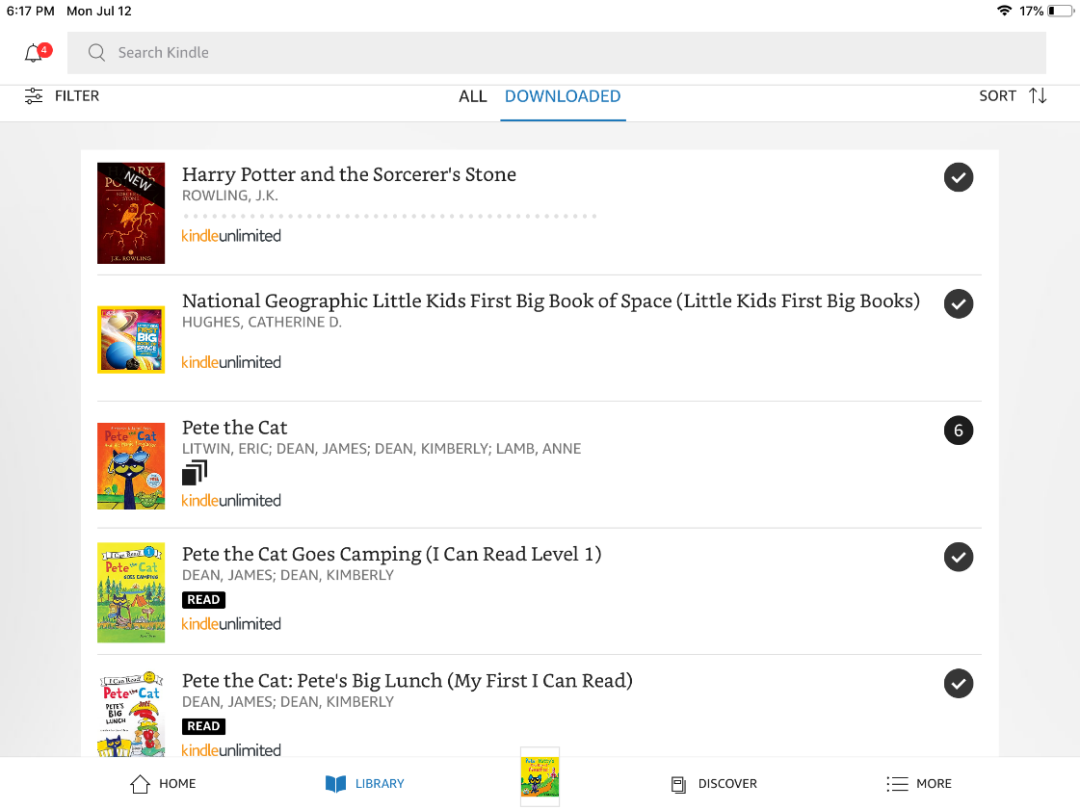Open Harry Potter and the Sorcerer's Stone title

349,174
